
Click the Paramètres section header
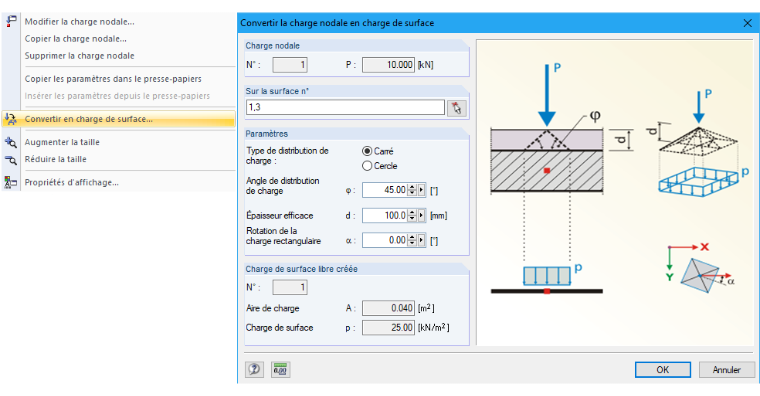coord(357,134)
